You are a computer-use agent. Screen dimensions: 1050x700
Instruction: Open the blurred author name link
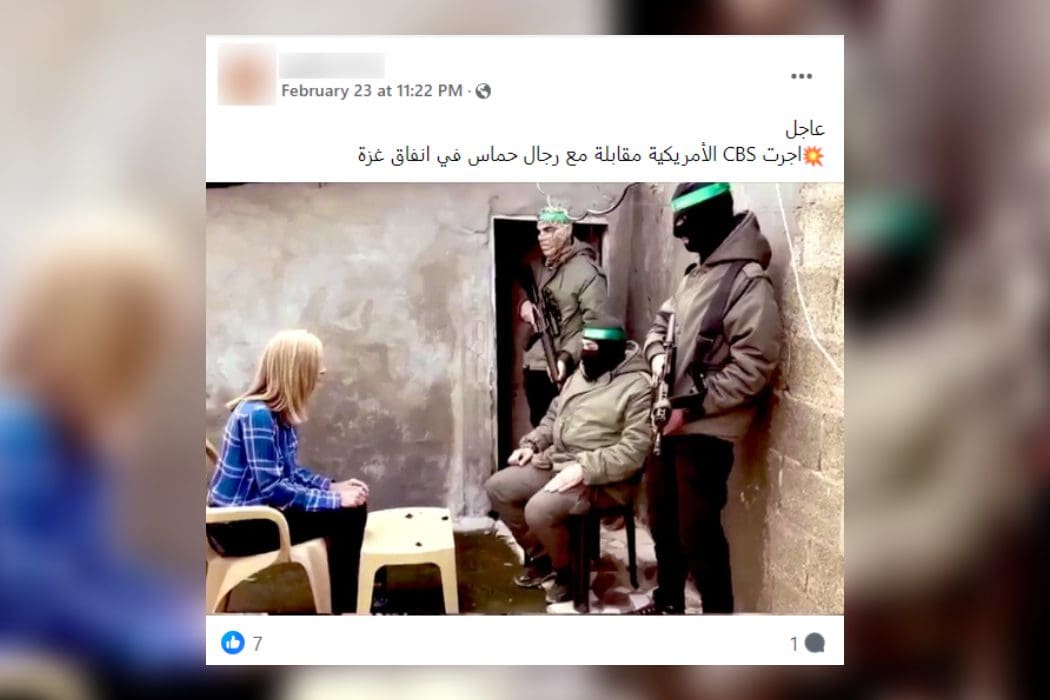pyautogui.click(x=332, y=65)
